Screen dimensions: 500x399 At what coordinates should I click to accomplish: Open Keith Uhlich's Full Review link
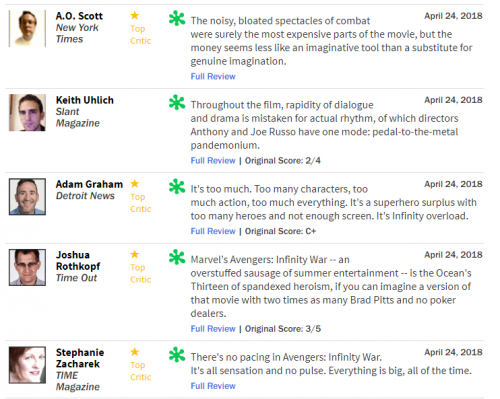[213, 161]
